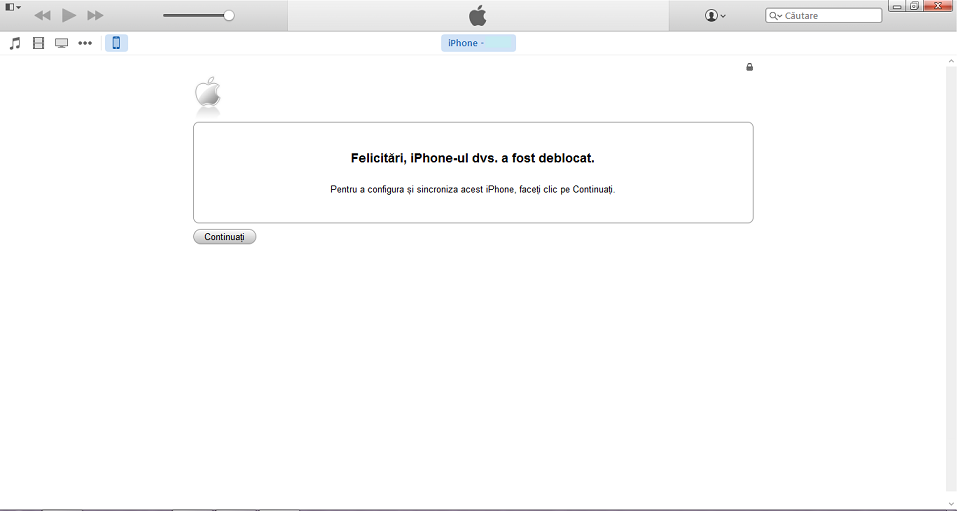
Task: Open the window menu dropdown at top-left
Action: (13, 7)
